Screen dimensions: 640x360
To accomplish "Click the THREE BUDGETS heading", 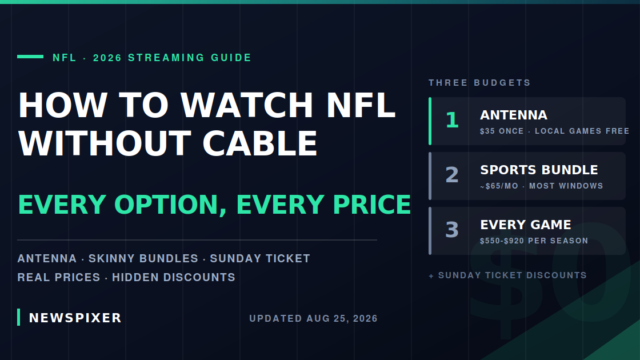I will 479,82.
